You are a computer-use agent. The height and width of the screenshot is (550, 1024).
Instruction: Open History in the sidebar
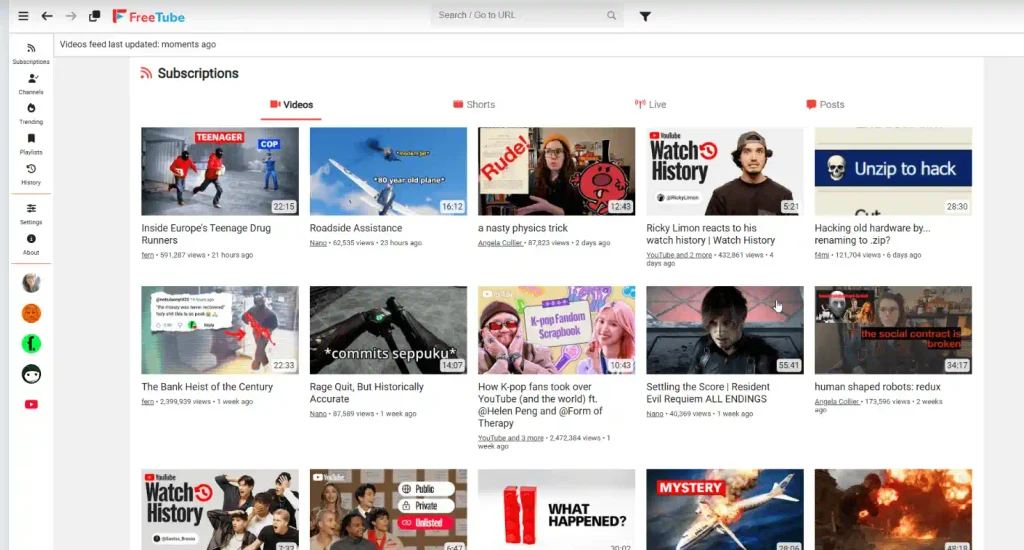tap(31, 174)
